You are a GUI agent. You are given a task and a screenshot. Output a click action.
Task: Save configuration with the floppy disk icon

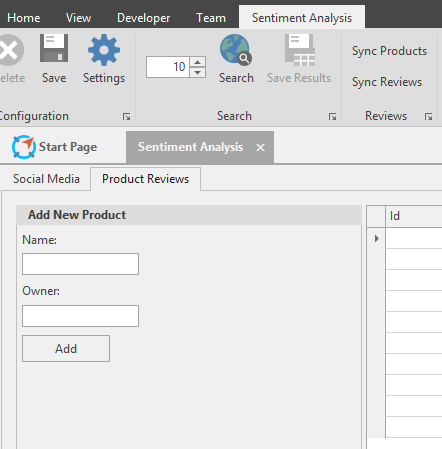tap(54, 49)
